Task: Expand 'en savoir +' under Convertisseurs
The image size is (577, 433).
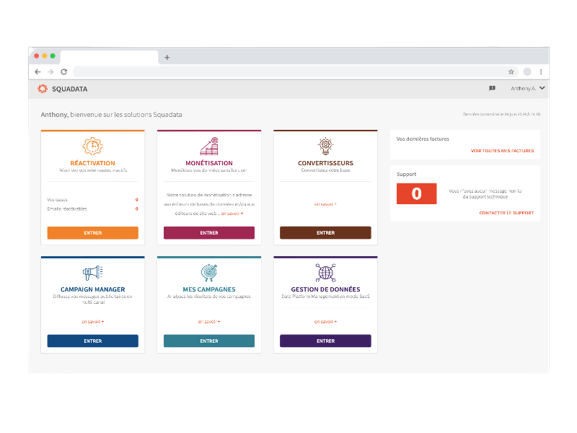Action: 325,204
